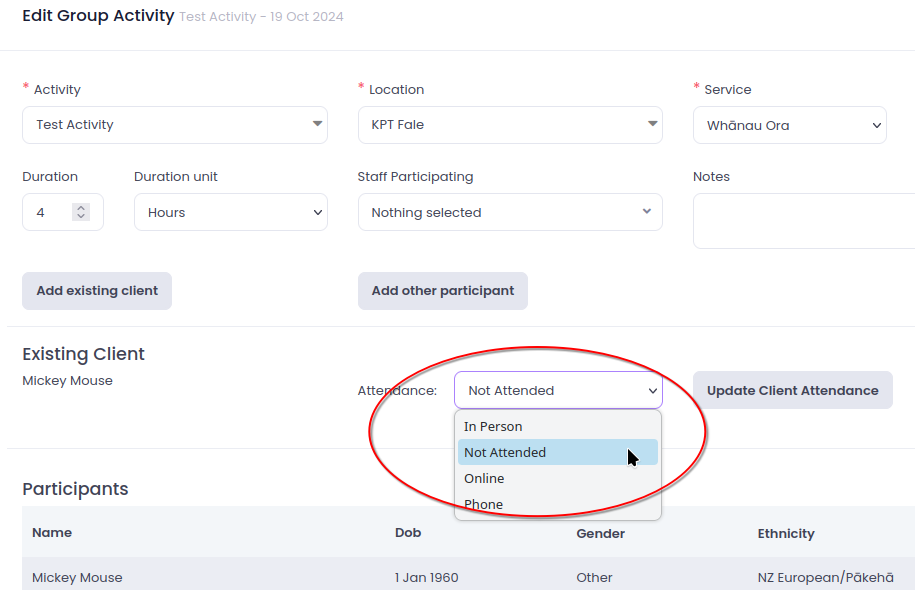Open the Service dropdown showing Whānau Ora

point(789,125)
